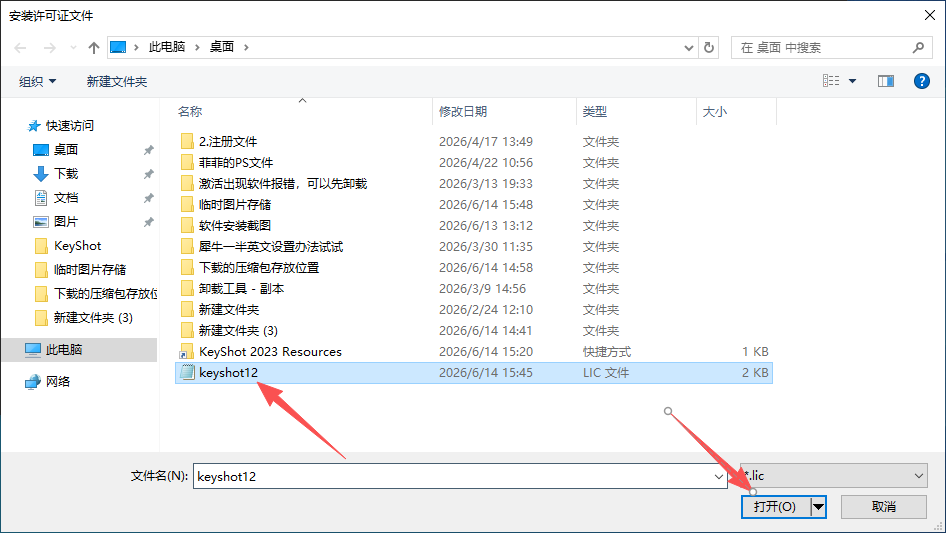
Task: Sort by 类型 column header
Action: click(x=594, y=112)
